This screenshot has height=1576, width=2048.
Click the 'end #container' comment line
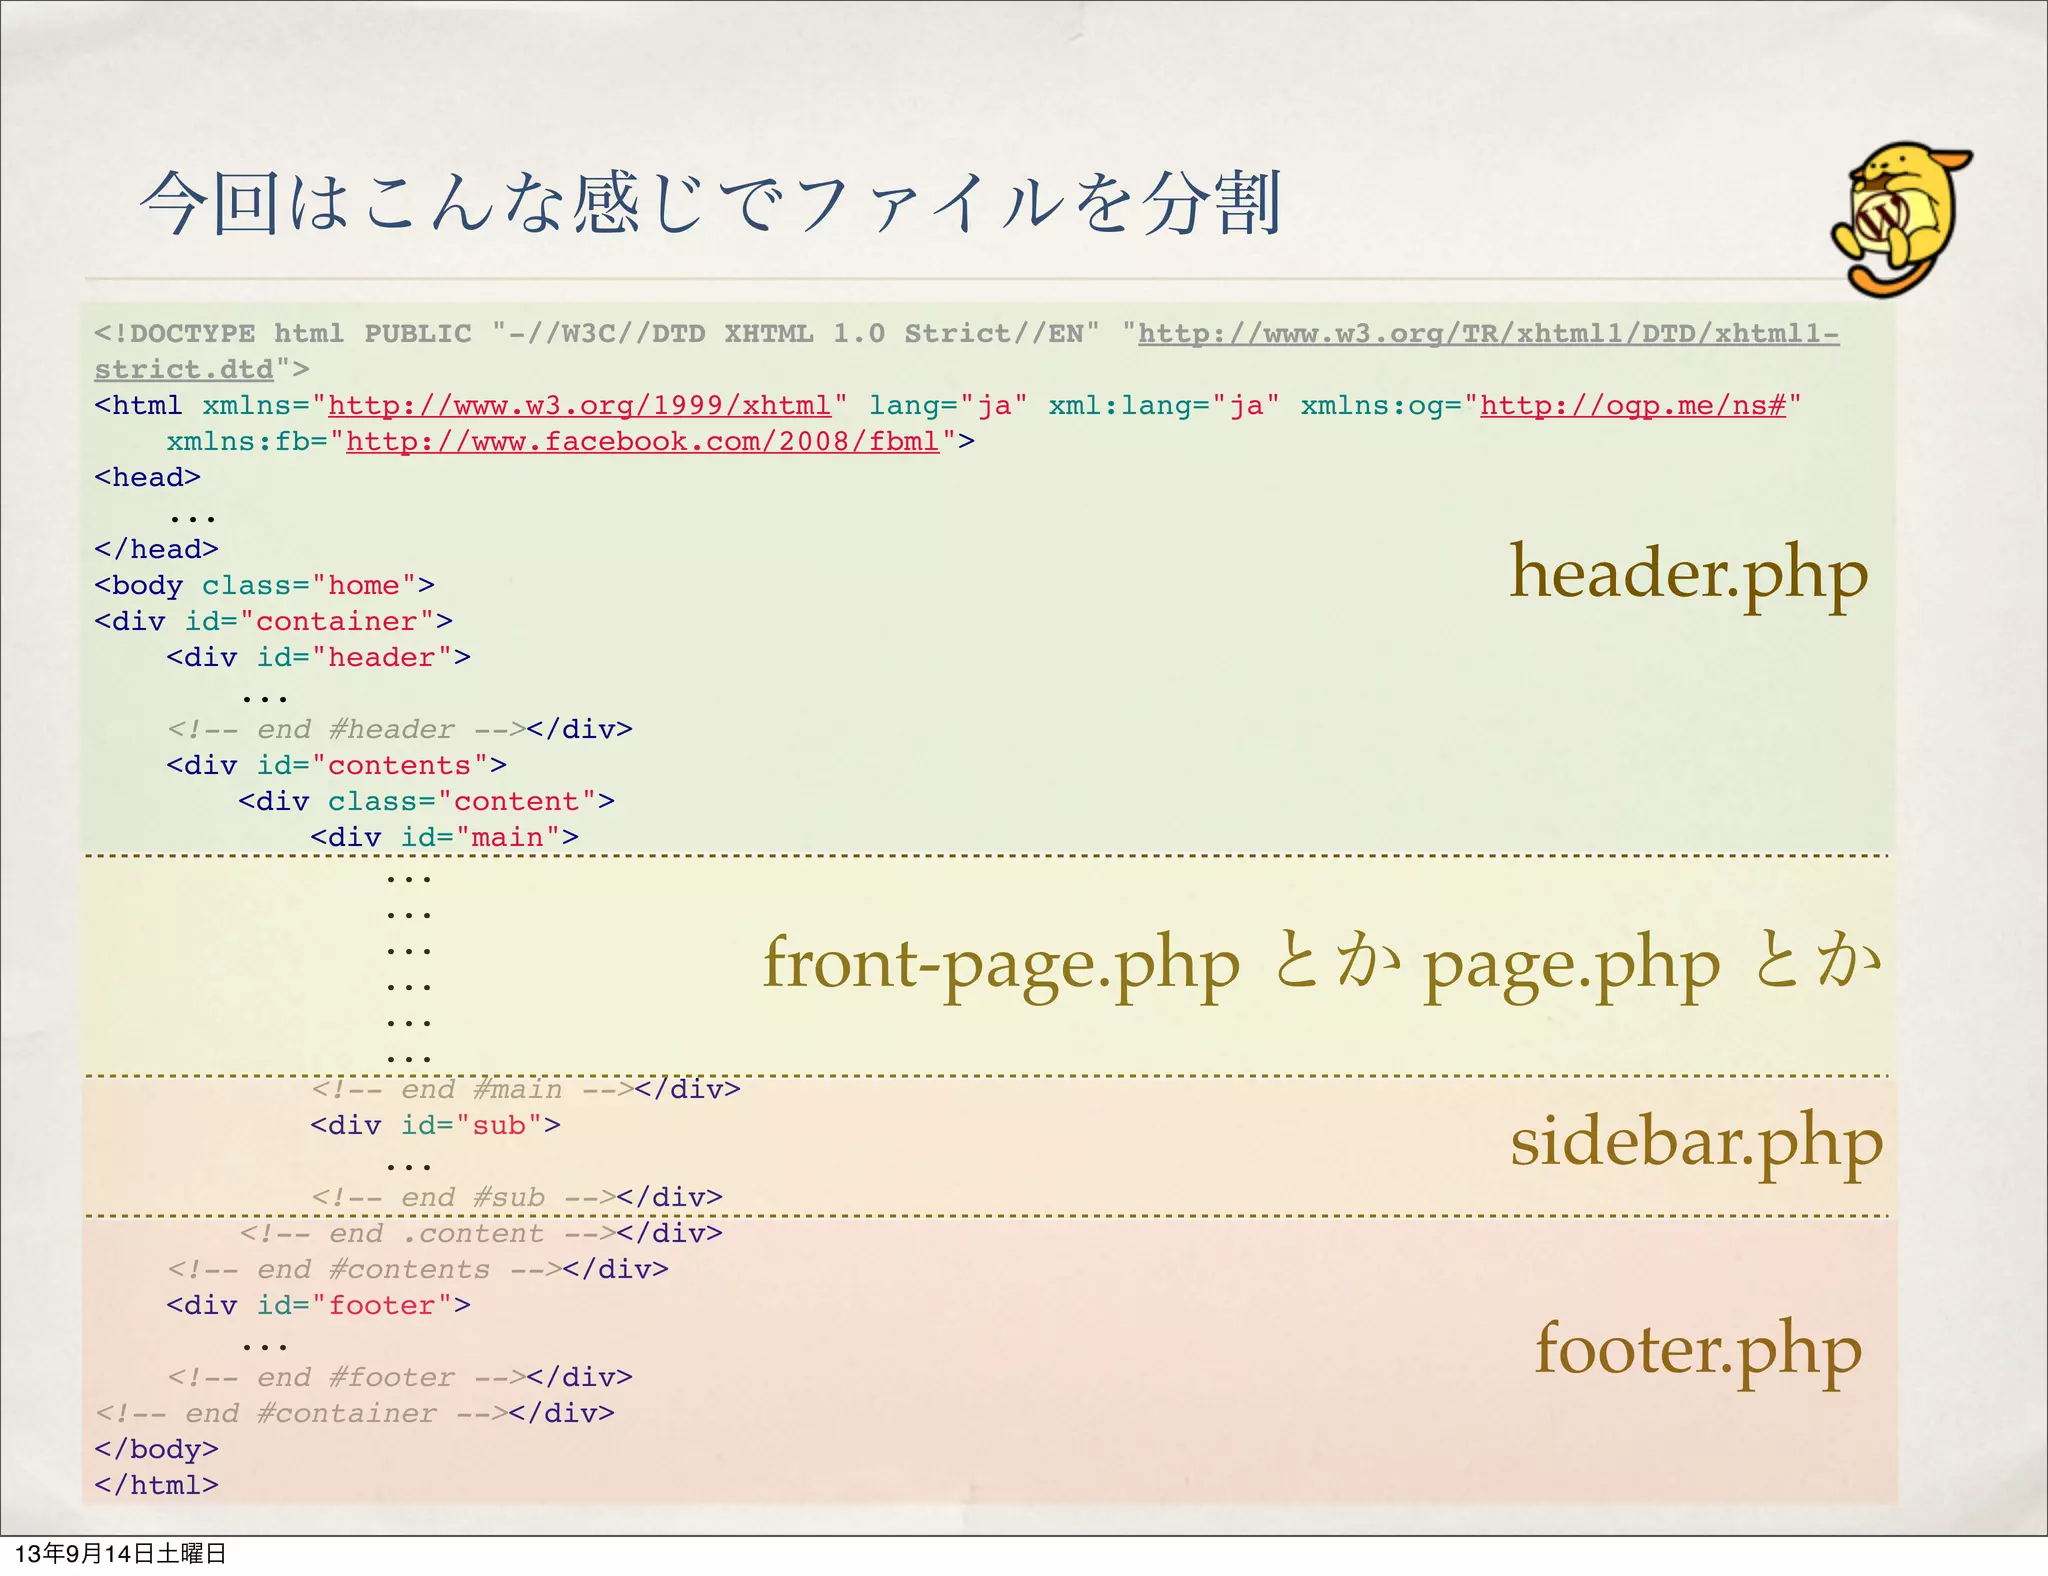pos(355,1413)
